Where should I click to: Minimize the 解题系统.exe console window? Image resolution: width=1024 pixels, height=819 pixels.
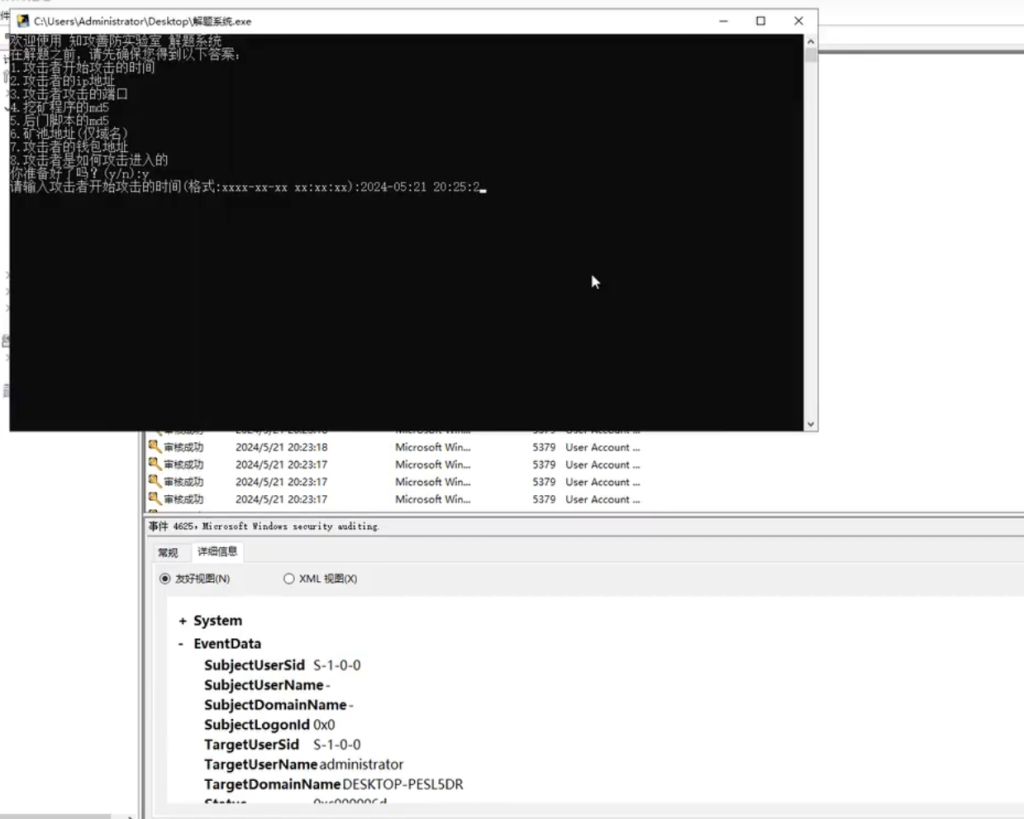[723, 21]
